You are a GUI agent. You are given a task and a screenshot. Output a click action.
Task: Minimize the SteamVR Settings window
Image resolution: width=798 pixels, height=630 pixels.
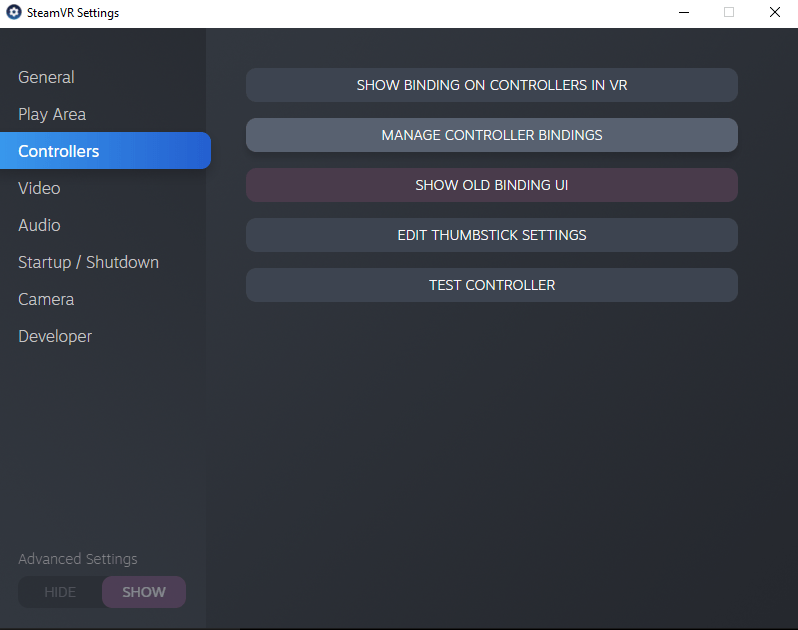pyautogui.click(x=684, y=13)
